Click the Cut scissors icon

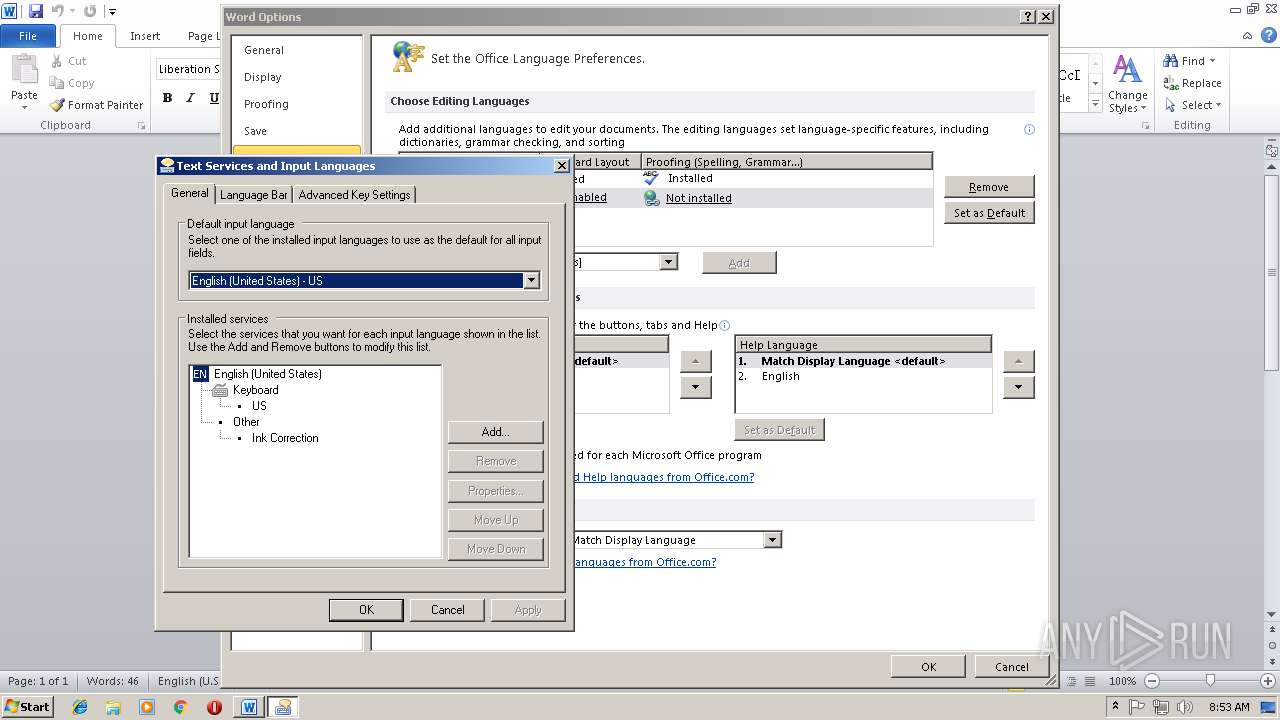tap(57, 61)
